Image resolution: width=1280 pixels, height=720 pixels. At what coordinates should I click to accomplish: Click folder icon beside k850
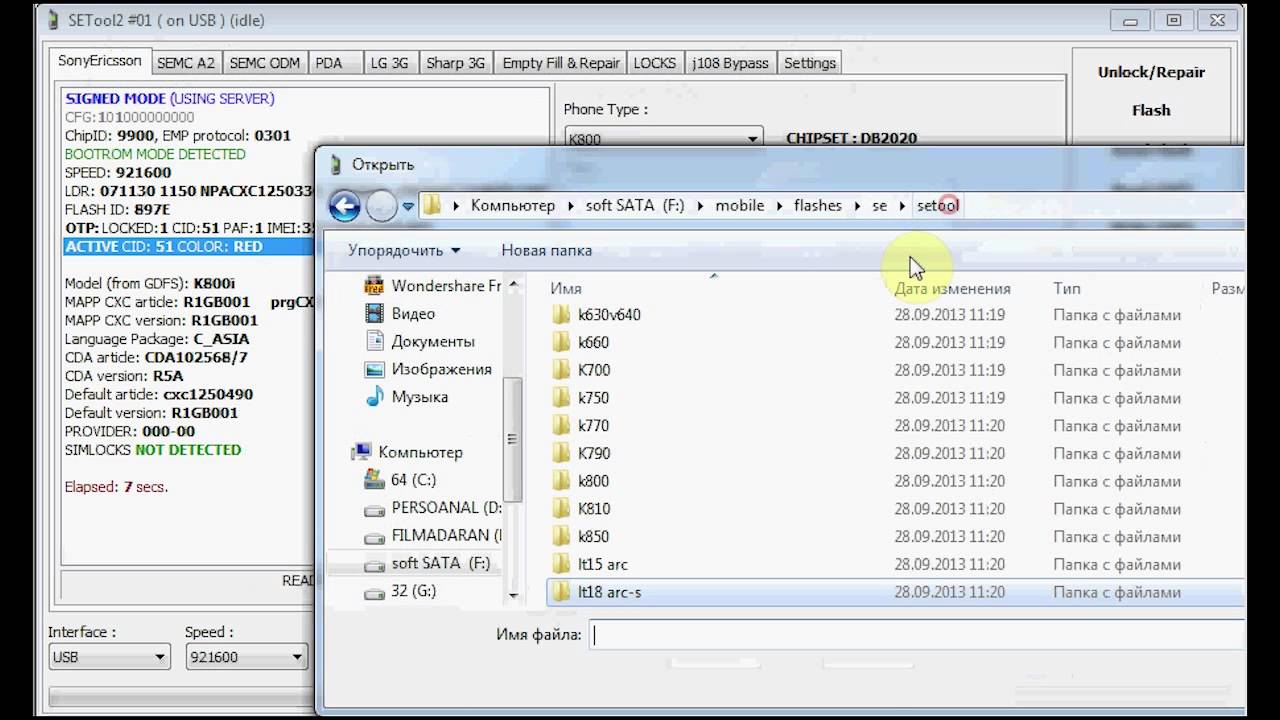[561, 537]
